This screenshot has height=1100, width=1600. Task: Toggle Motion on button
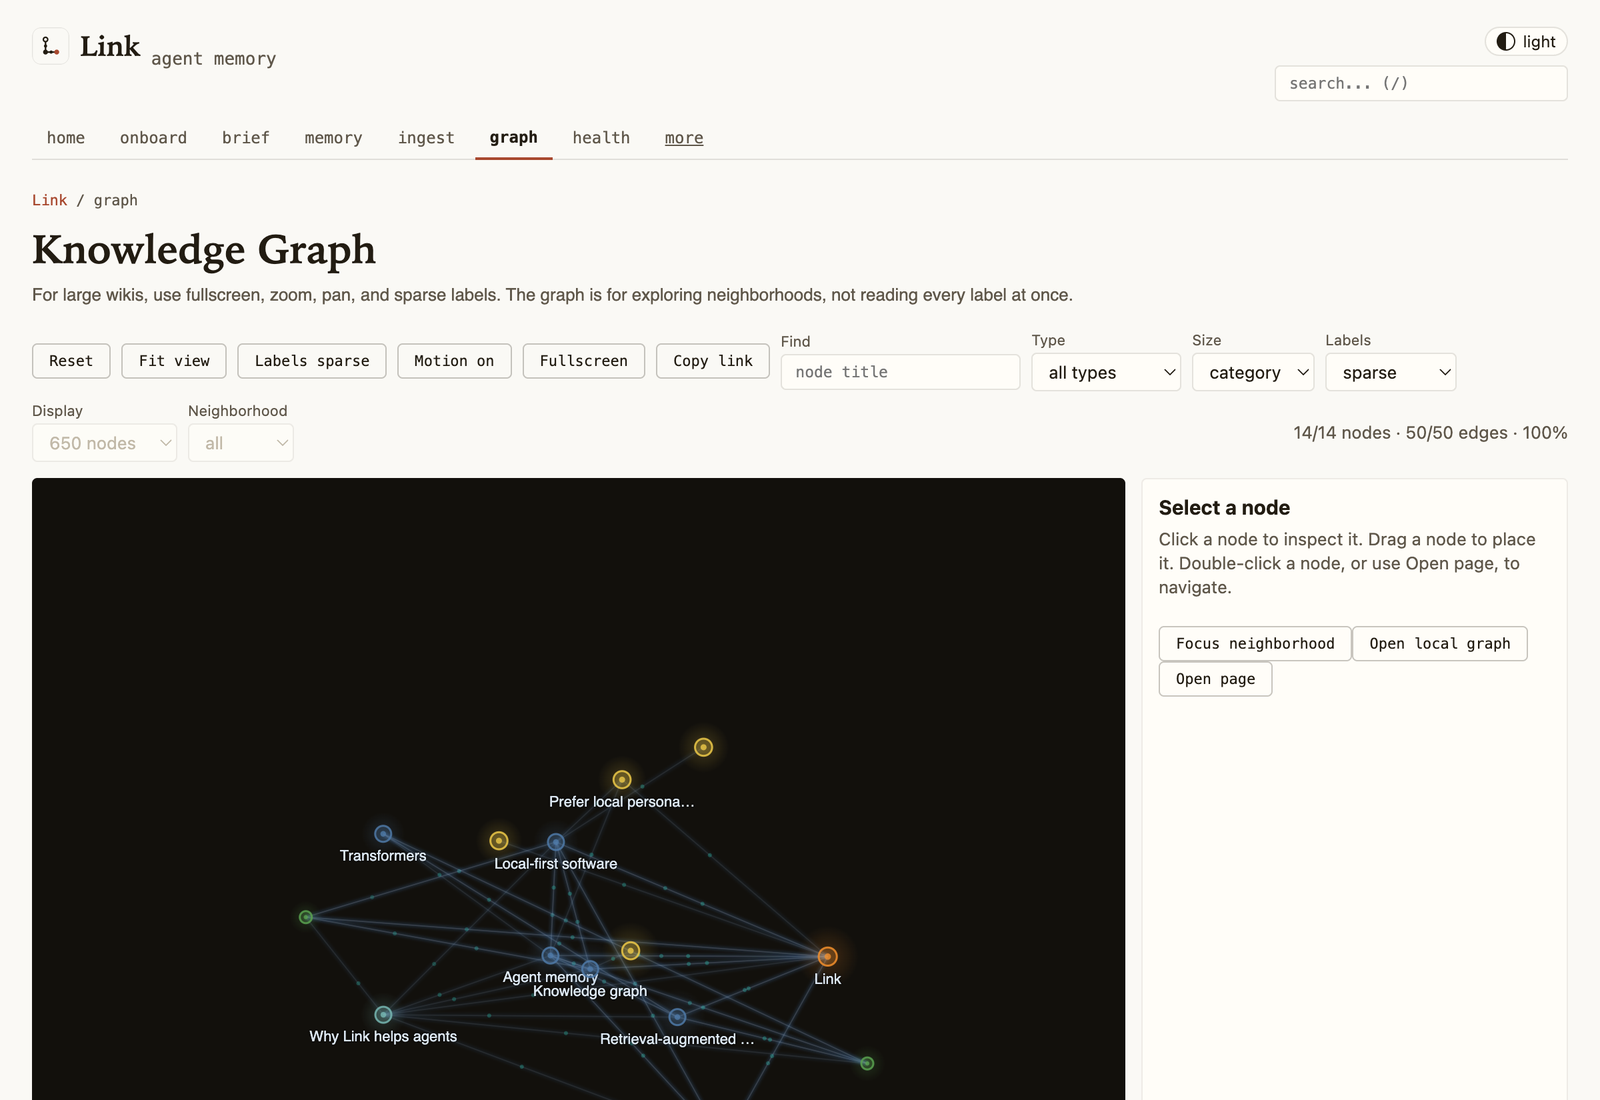tap(454, 361)
